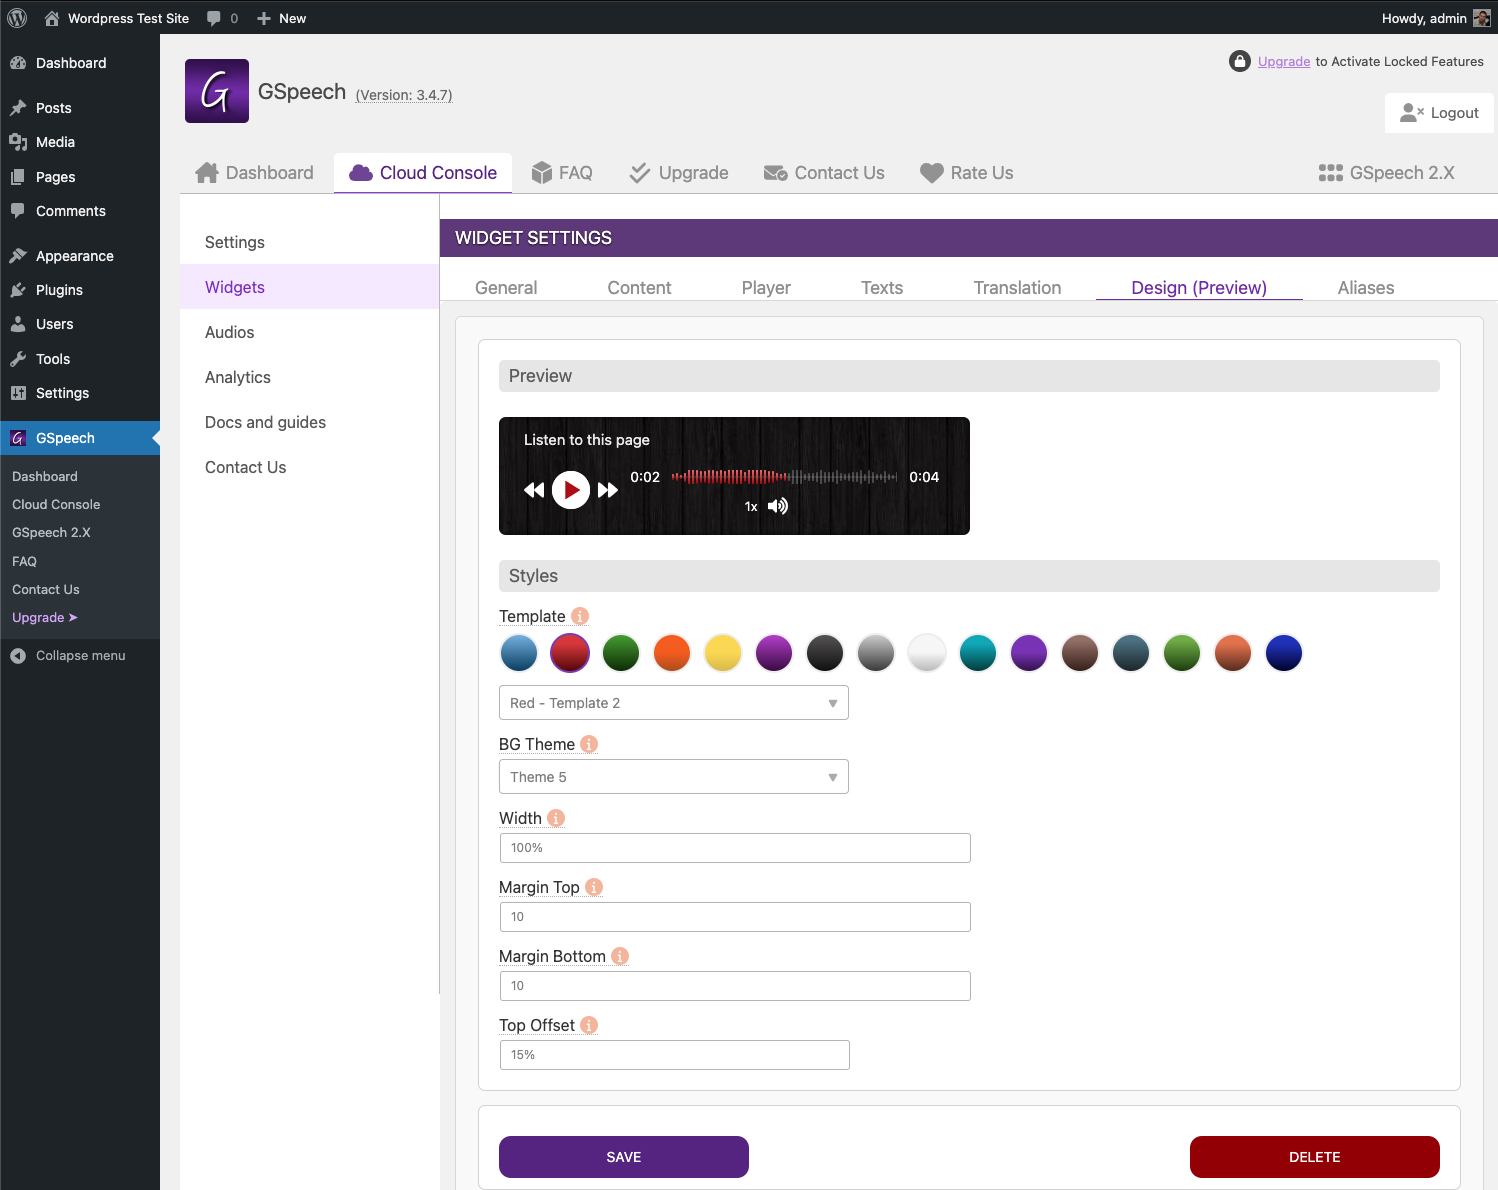This screenshot has width=1498, height=1190.
Task: Select the black template swatch
Action: (x=825, y=653)
